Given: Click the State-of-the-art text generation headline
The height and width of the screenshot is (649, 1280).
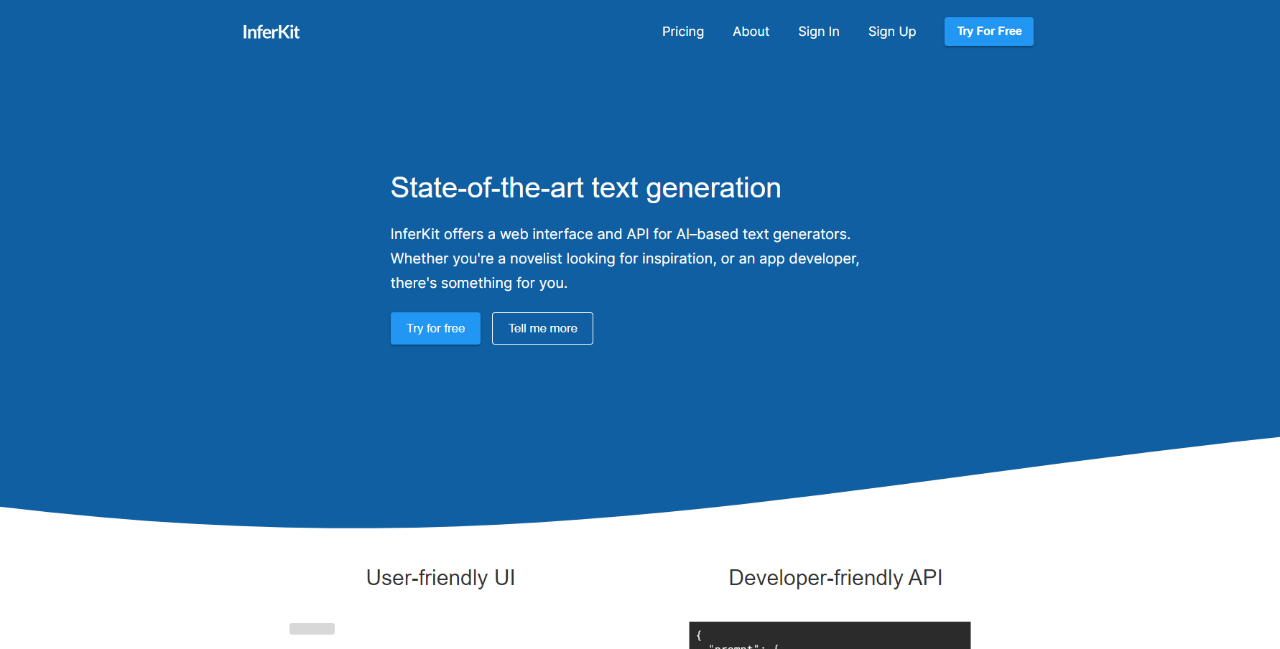Looking at the screenshot, I should coord(586,187).
